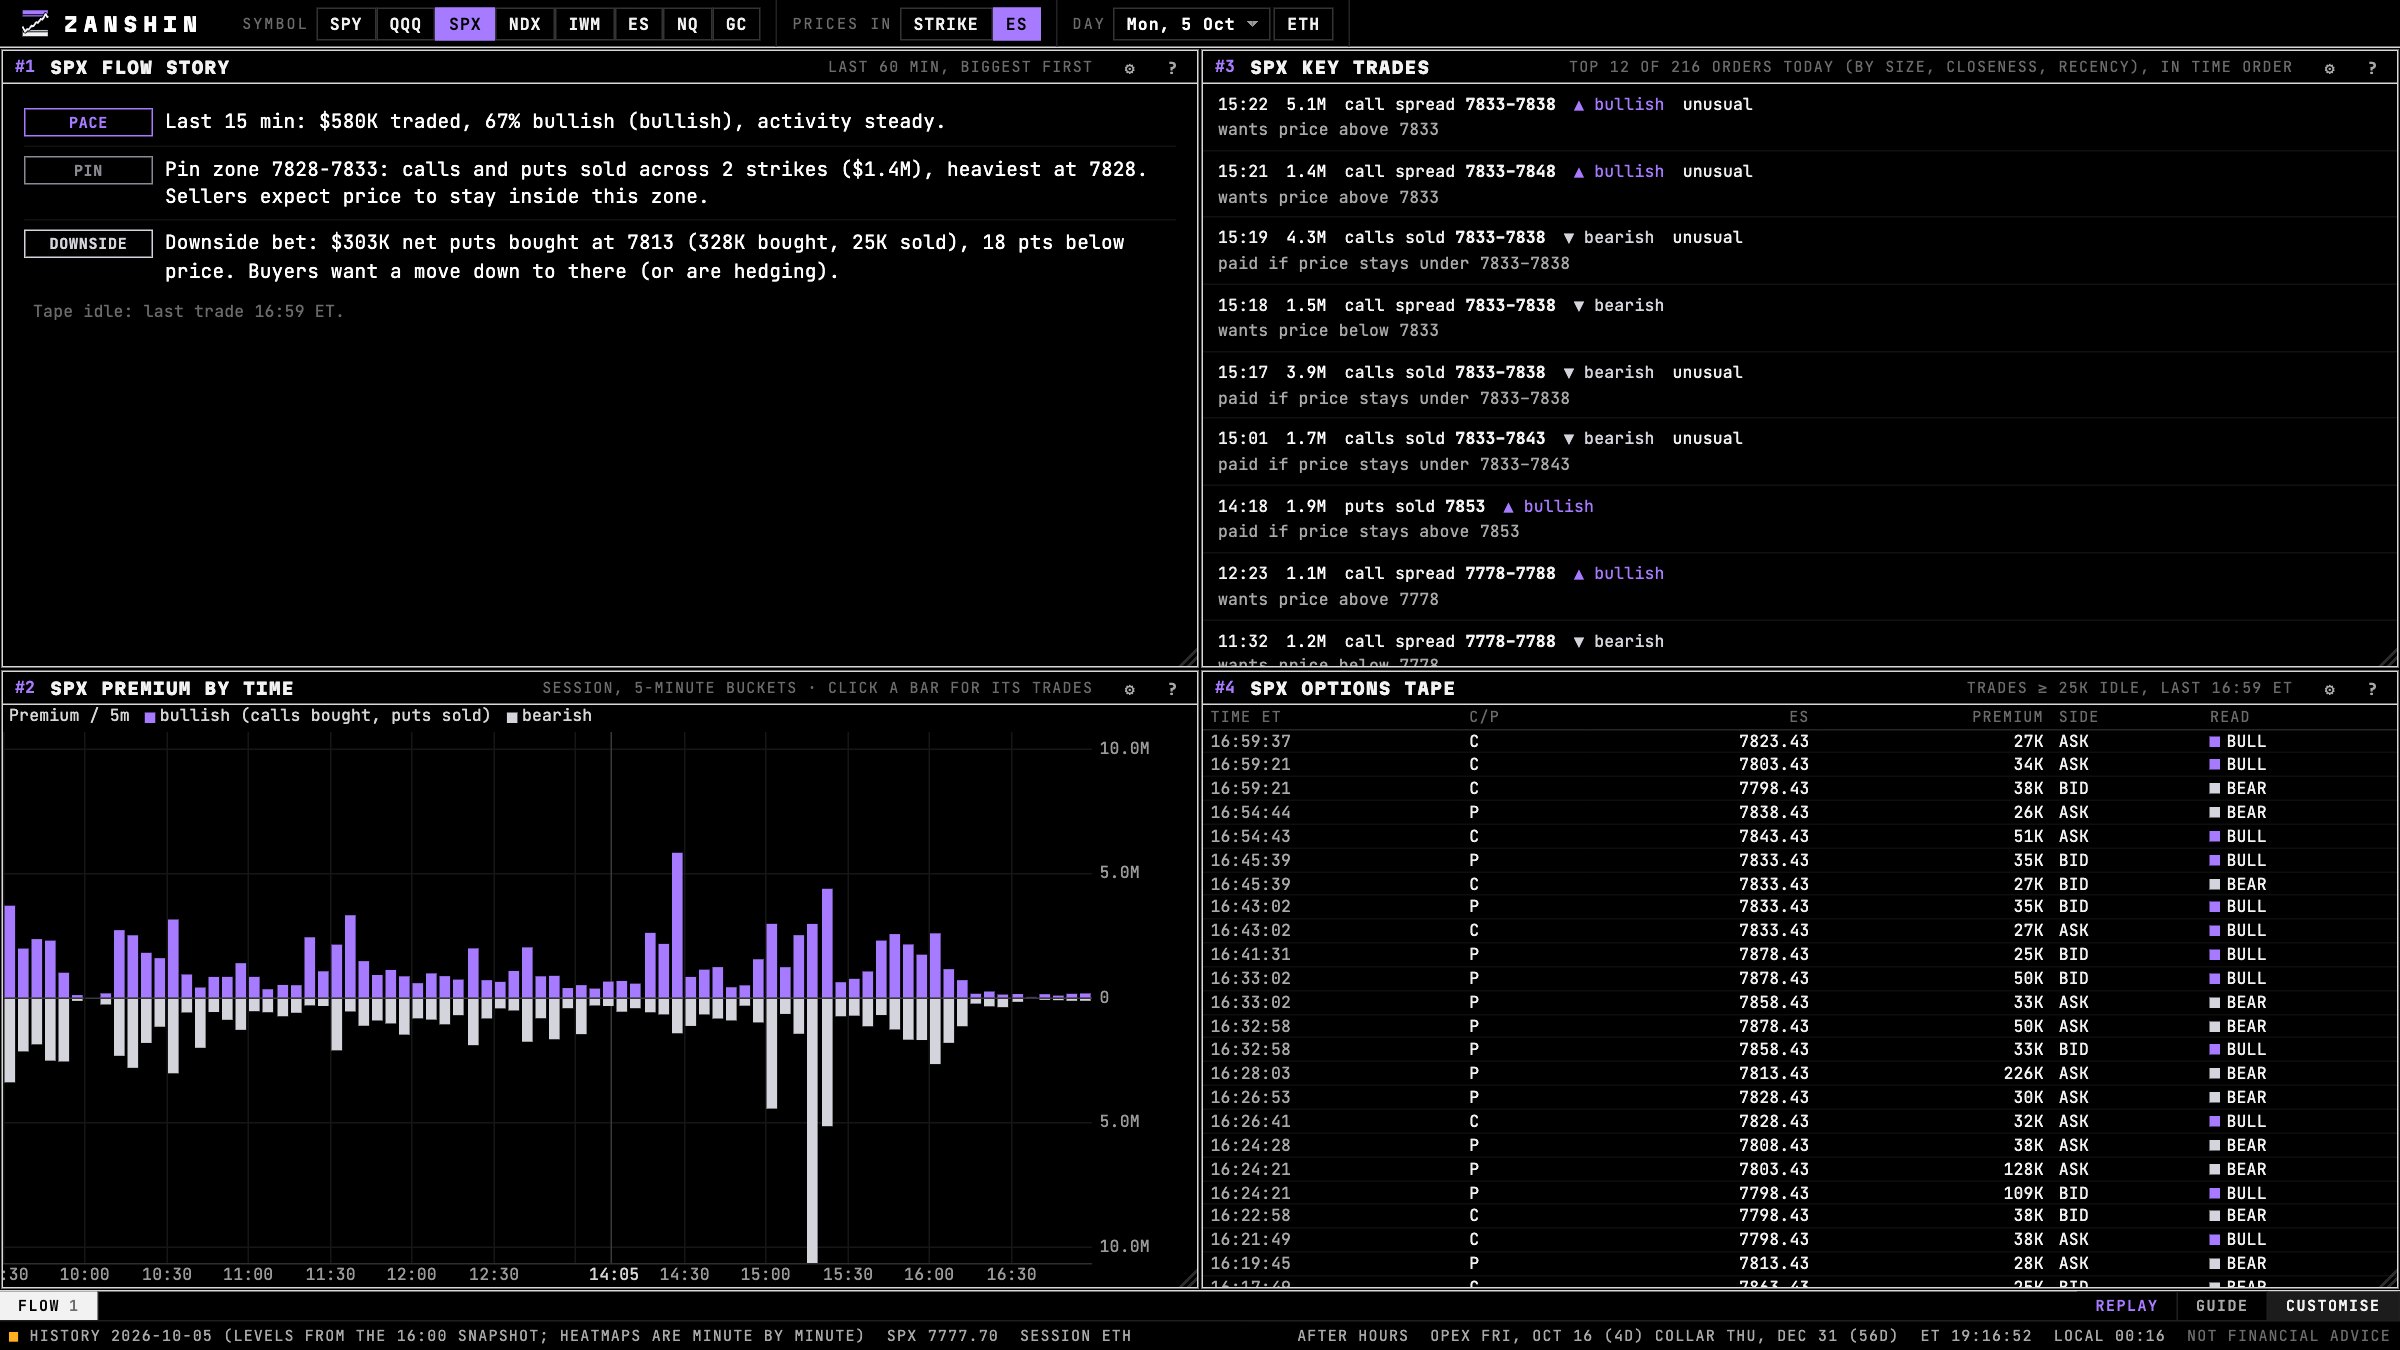Select the SPY symbol
The width and height of the screenshot is (2400, 1350).
click(x=346, y=24)
